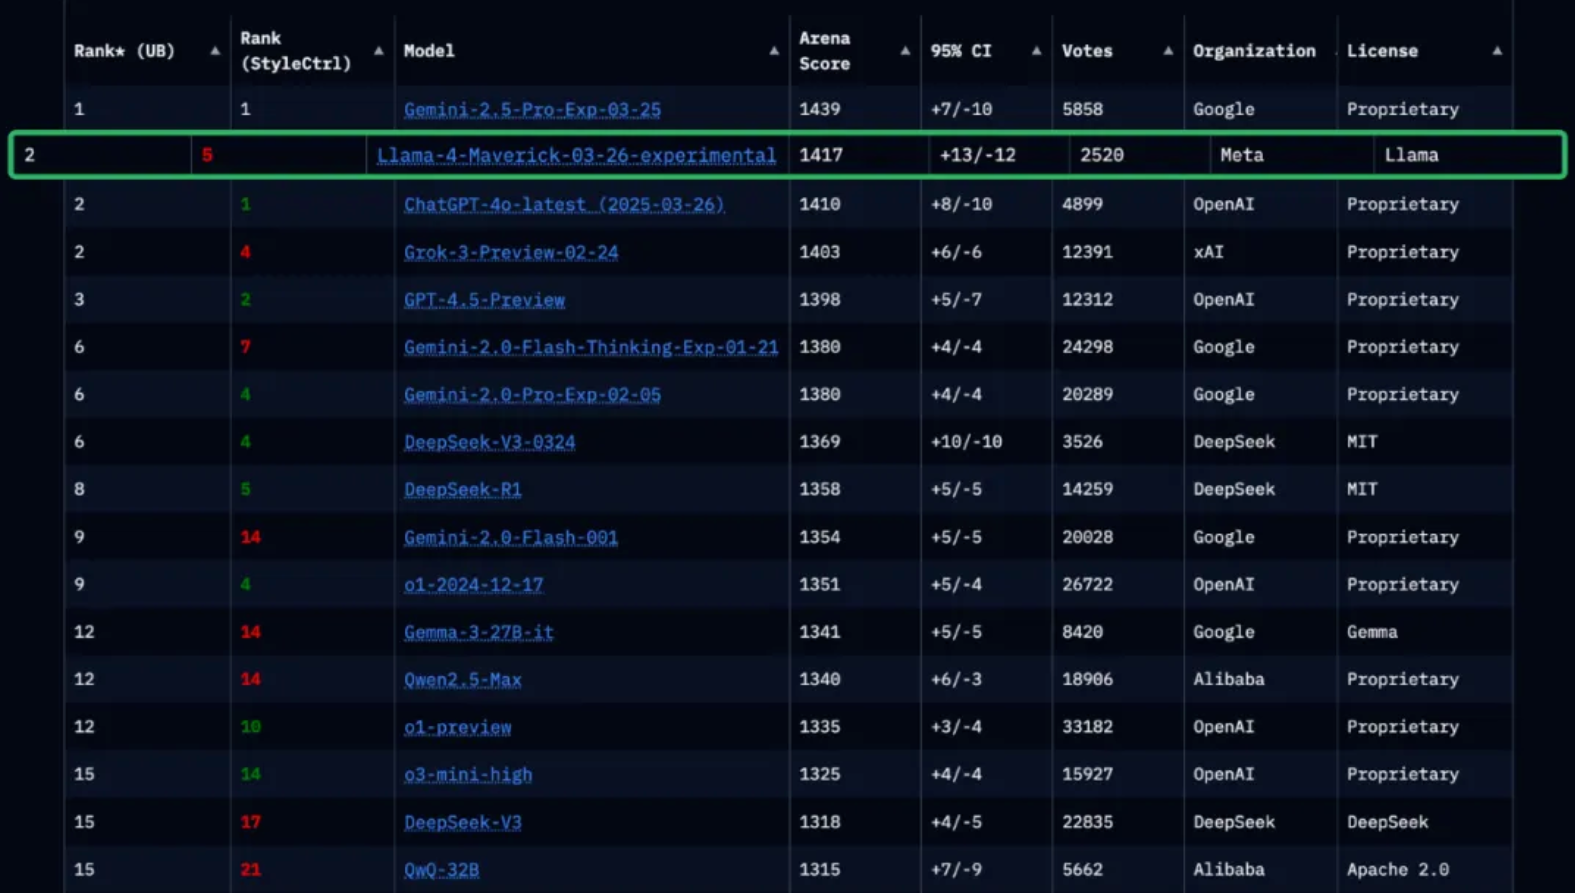
Task: Click Arena Score 1315 cell
Action: [x=820, y=869]
